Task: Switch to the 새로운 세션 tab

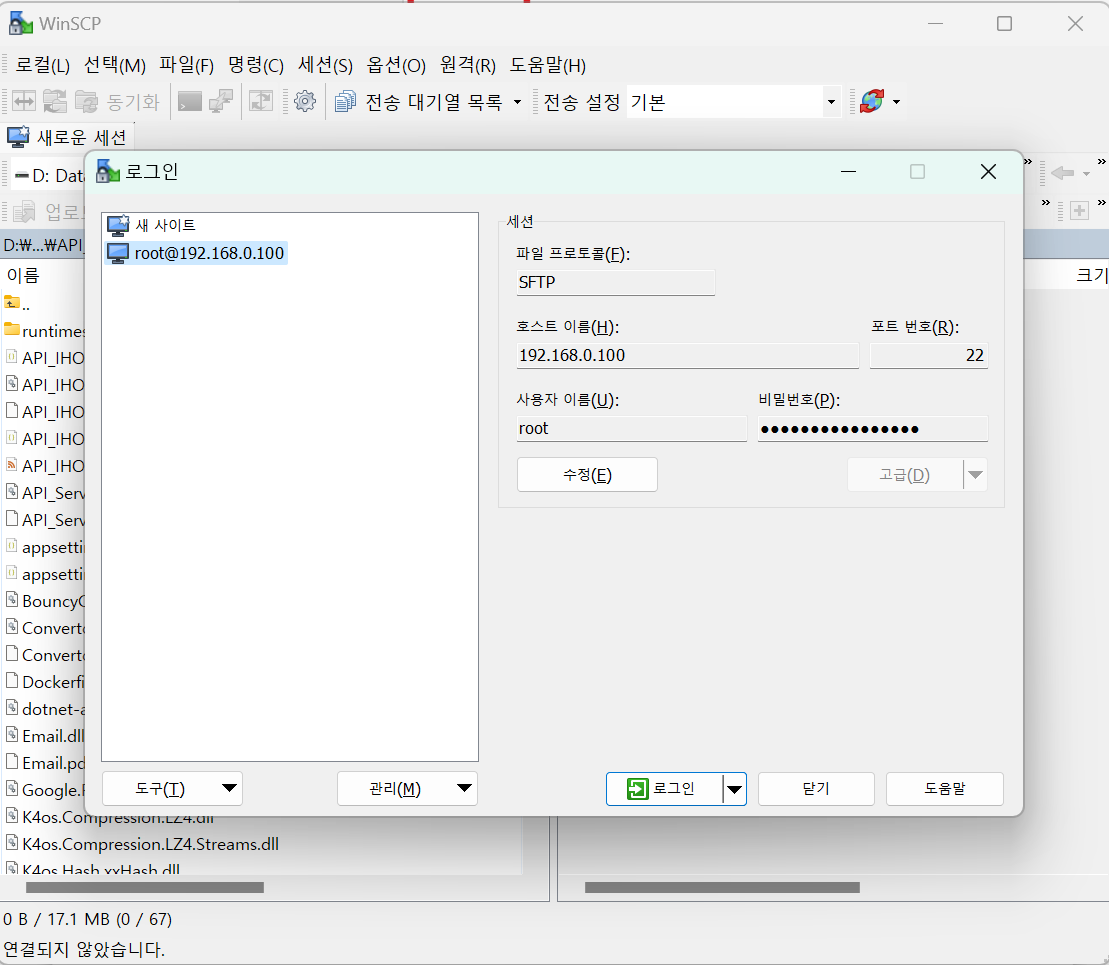Action: coord(68,137)
